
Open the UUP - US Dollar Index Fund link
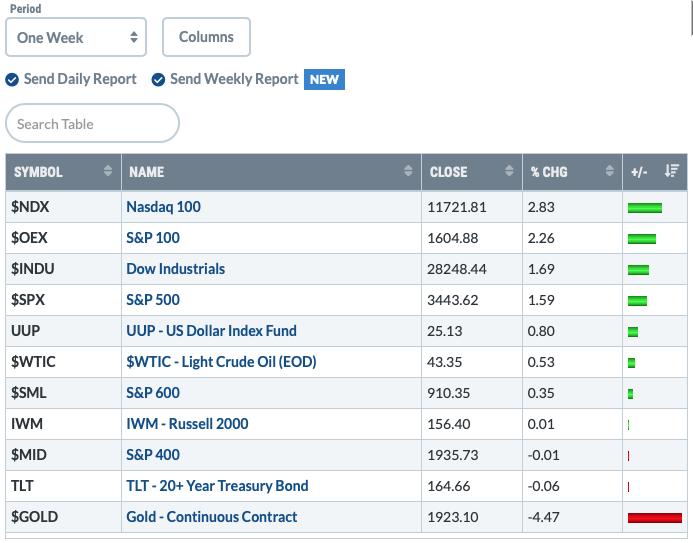(x=211, y=330)
